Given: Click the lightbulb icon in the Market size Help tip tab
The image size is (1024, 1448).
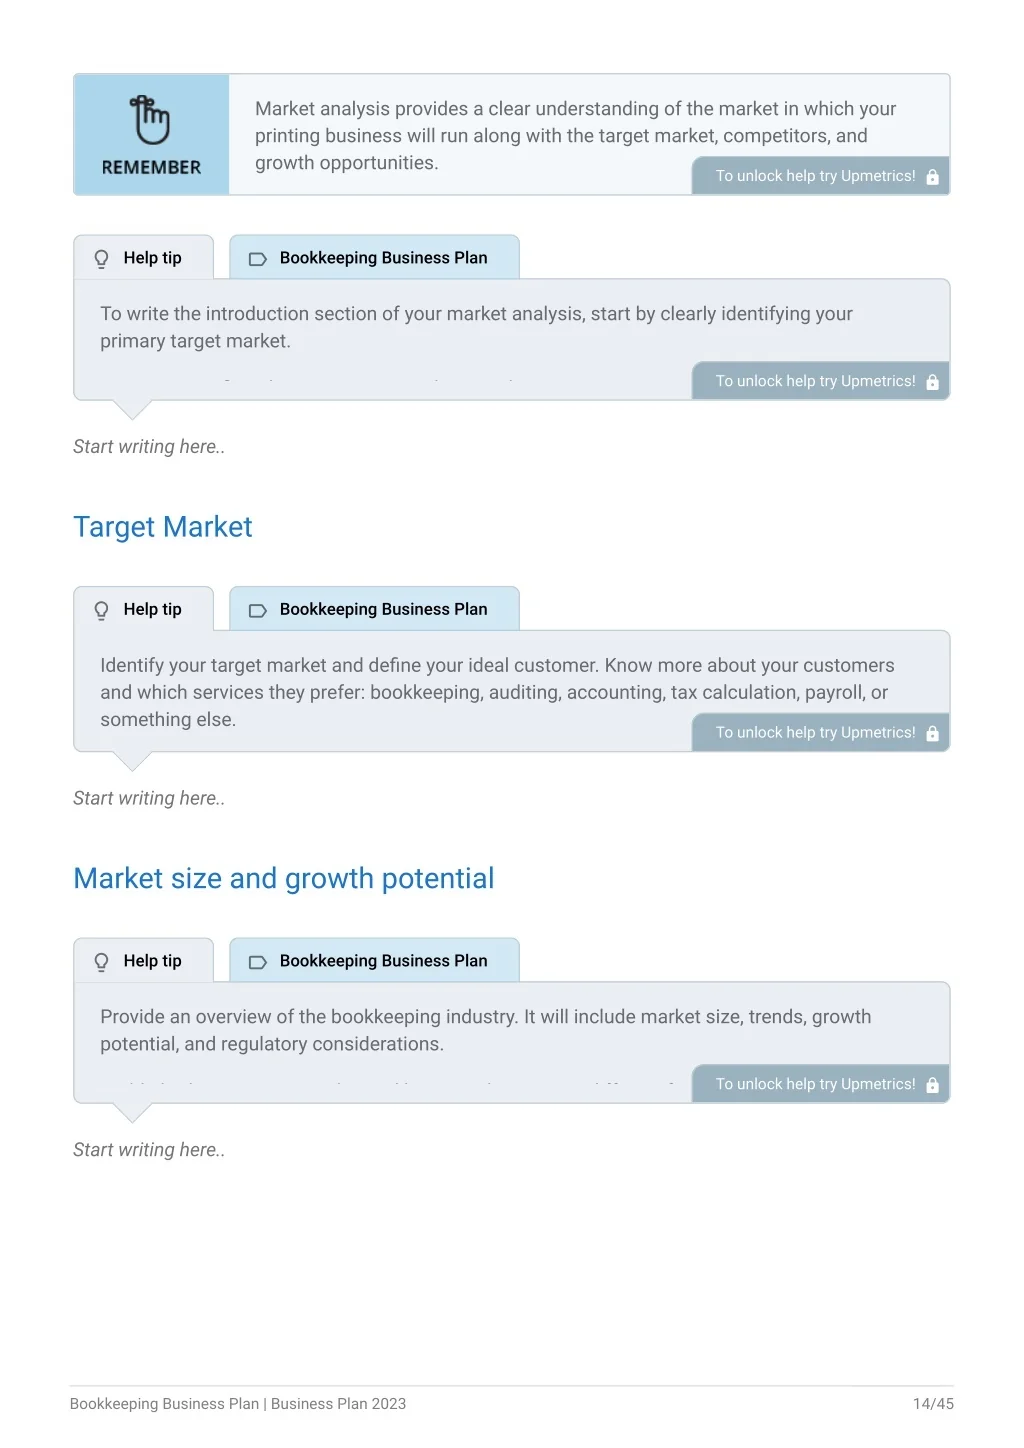Looking at the screenshot, I should (x=101, y=962).
